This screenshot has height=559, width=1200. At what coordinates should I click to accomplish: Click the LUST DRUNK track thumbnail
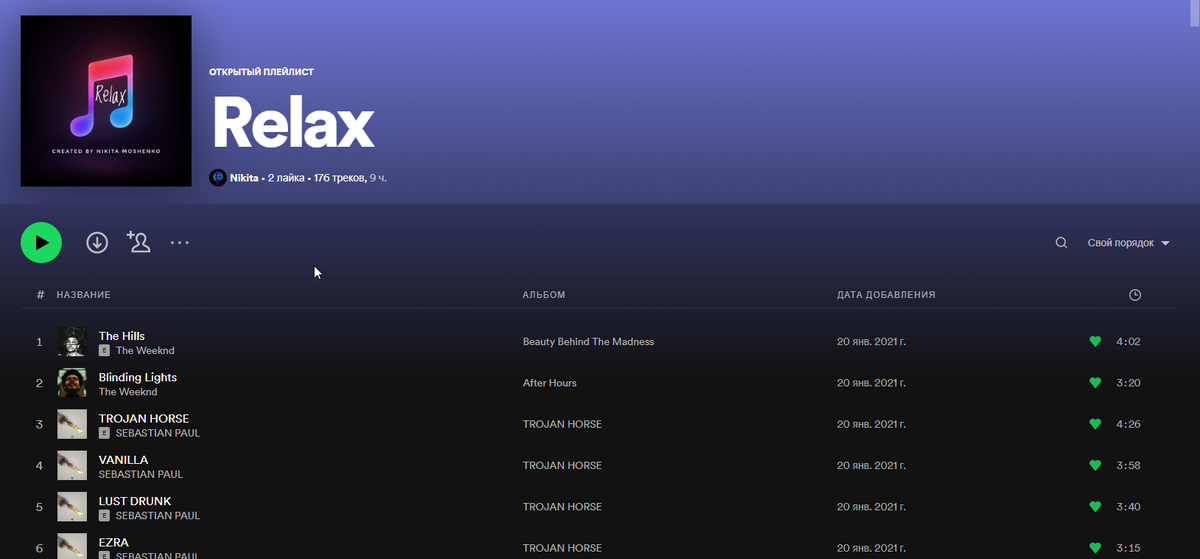(72, 507)
